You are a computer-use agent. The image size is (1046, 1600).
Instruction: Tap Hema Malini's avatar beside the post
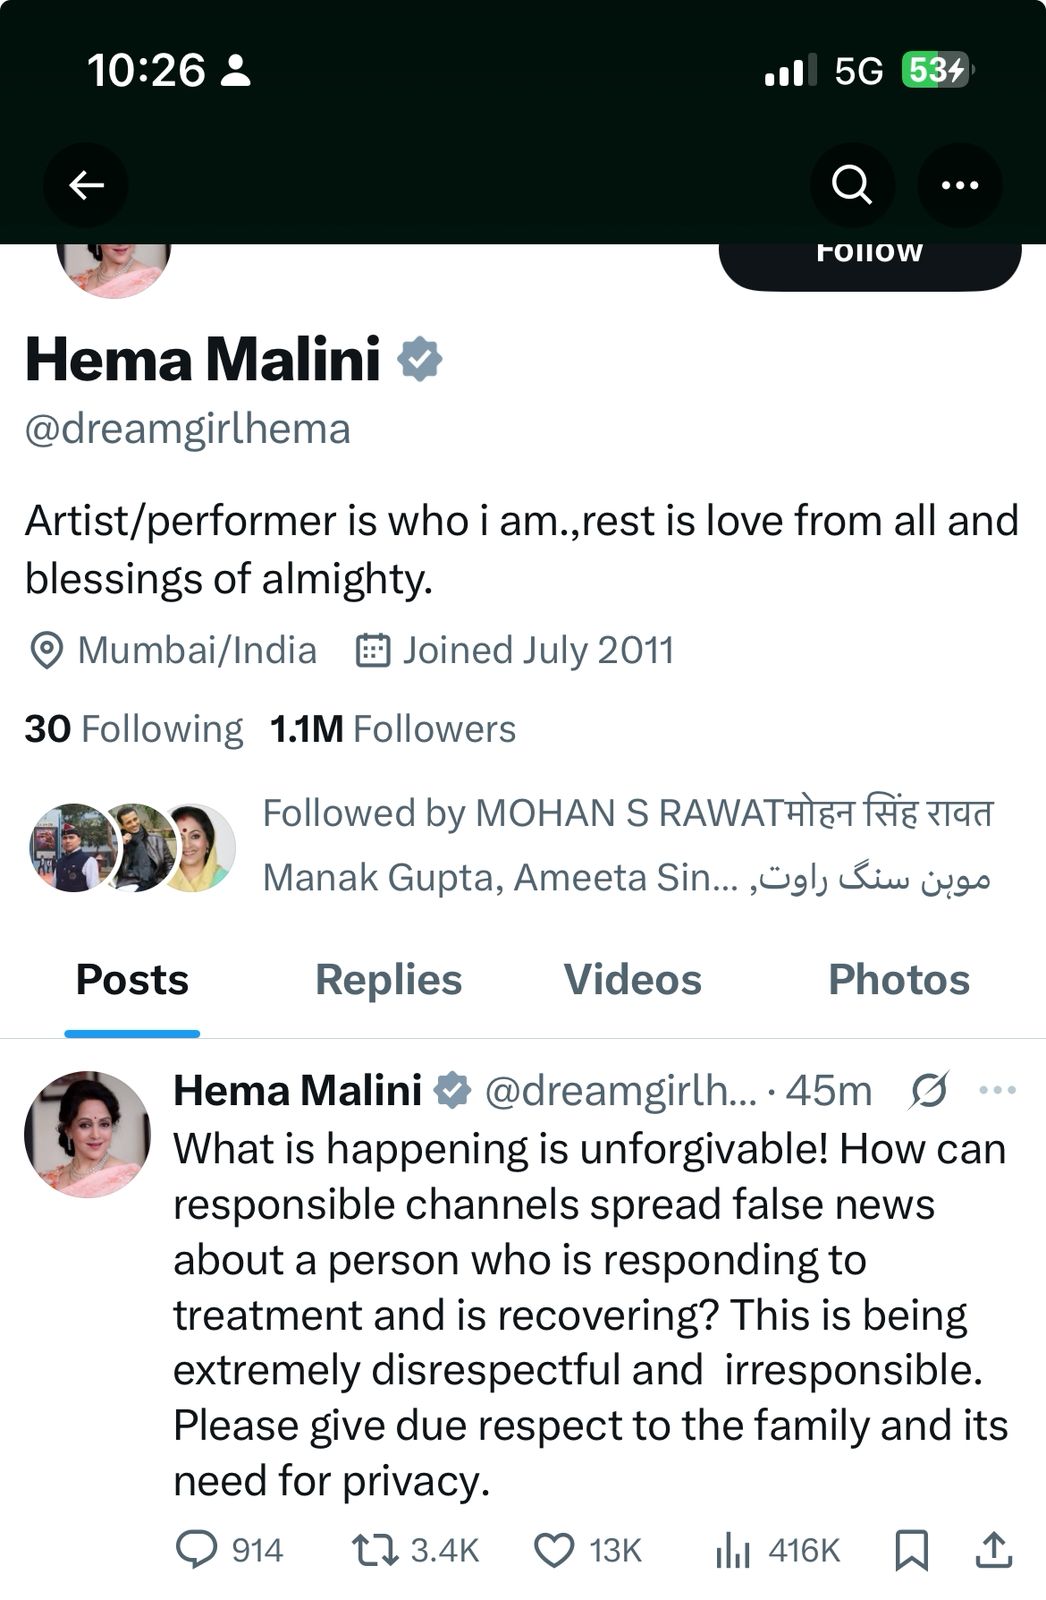coord(88,1134)
